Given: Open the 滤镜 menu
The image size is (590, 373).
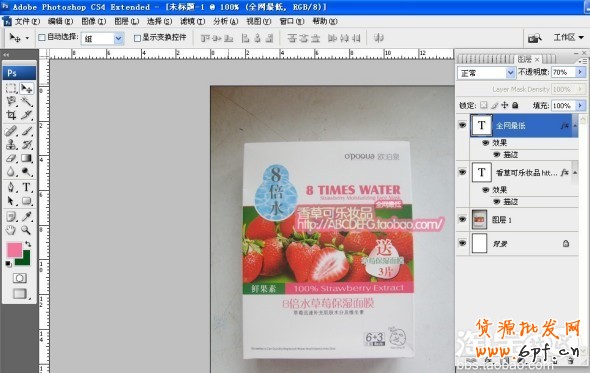Looking at the screenshot, I should tap(192, 21).
